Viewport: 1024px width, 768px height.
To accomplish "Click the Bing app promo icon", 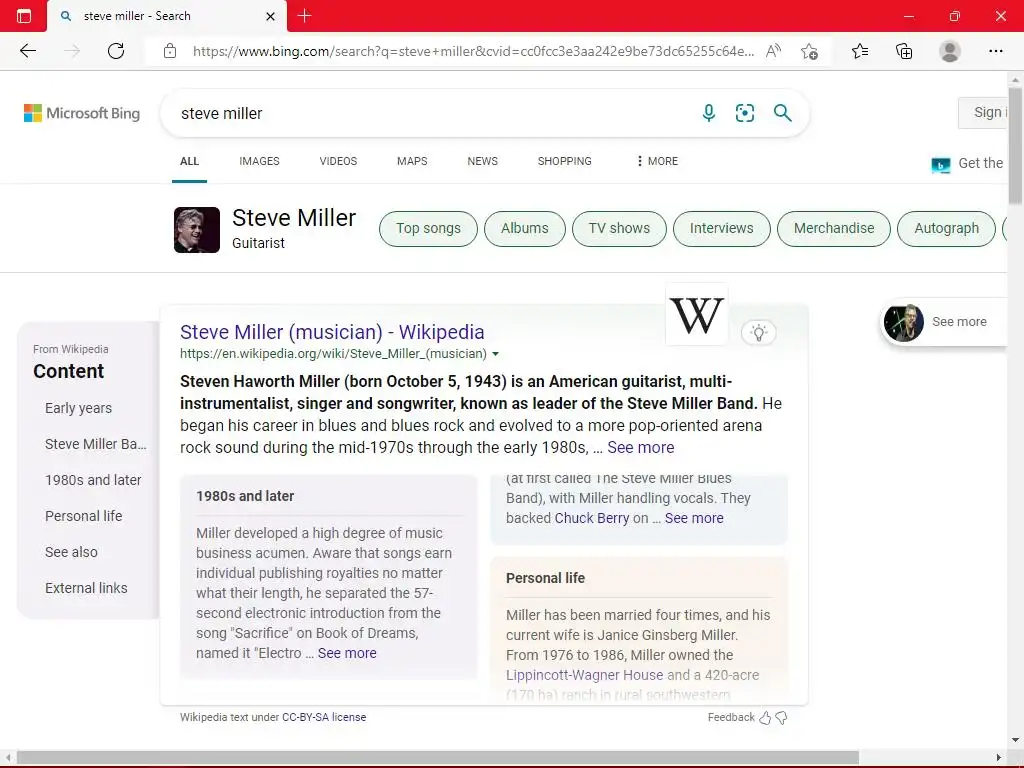I will click(x=940, y=165).
